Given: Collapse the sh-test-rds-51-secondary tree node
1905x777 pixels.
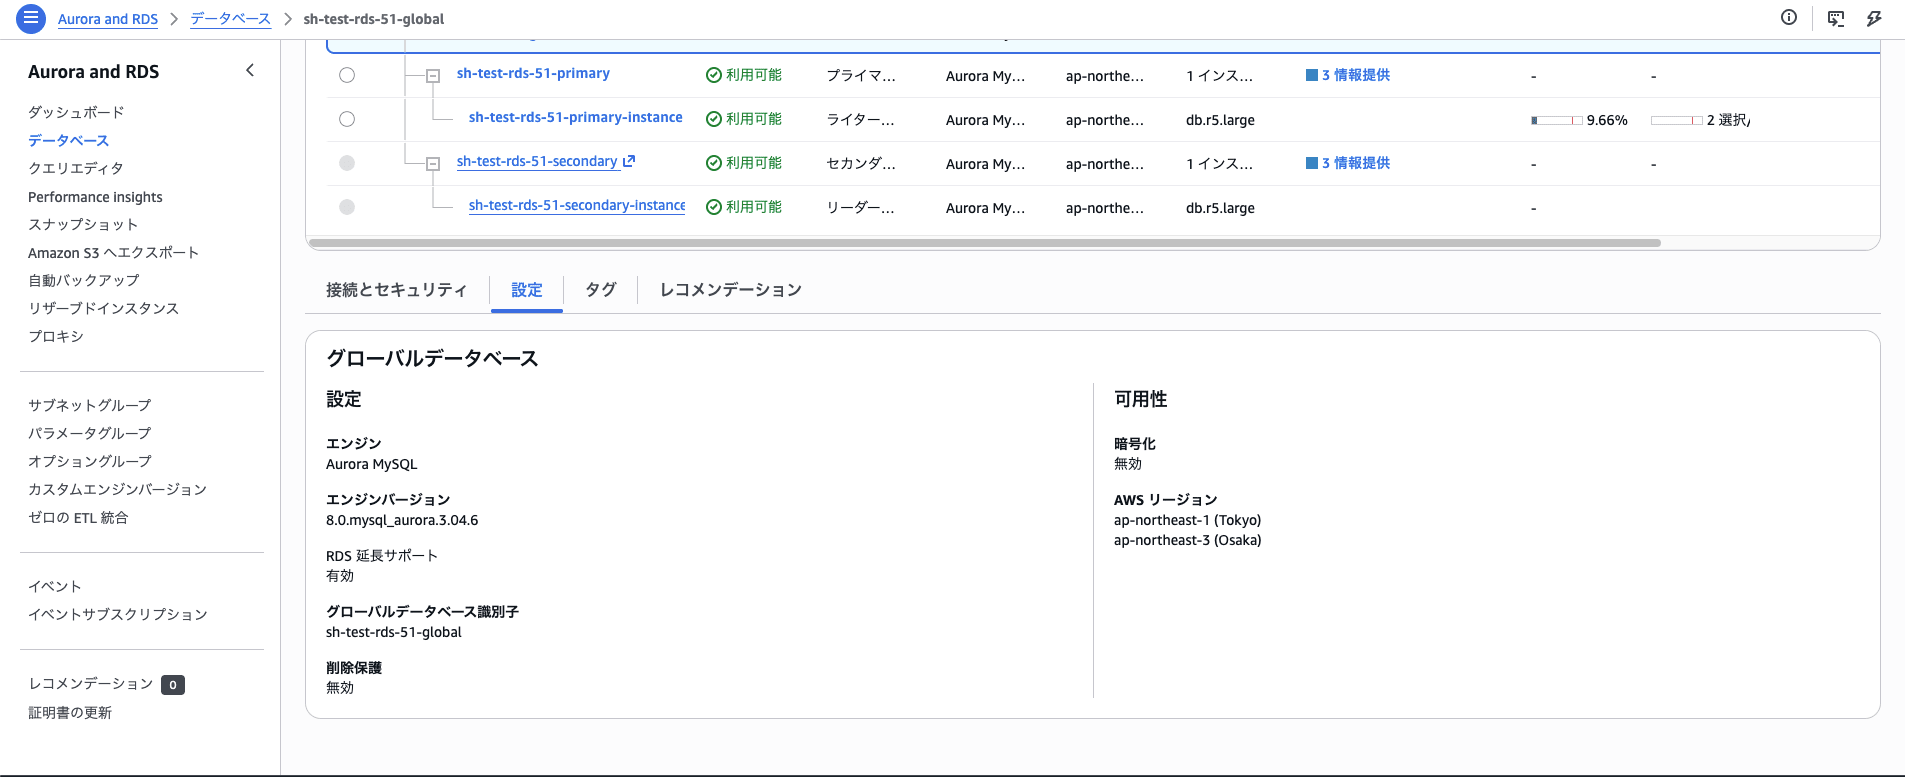Looking at the screenshot, I should coord(433,163).
